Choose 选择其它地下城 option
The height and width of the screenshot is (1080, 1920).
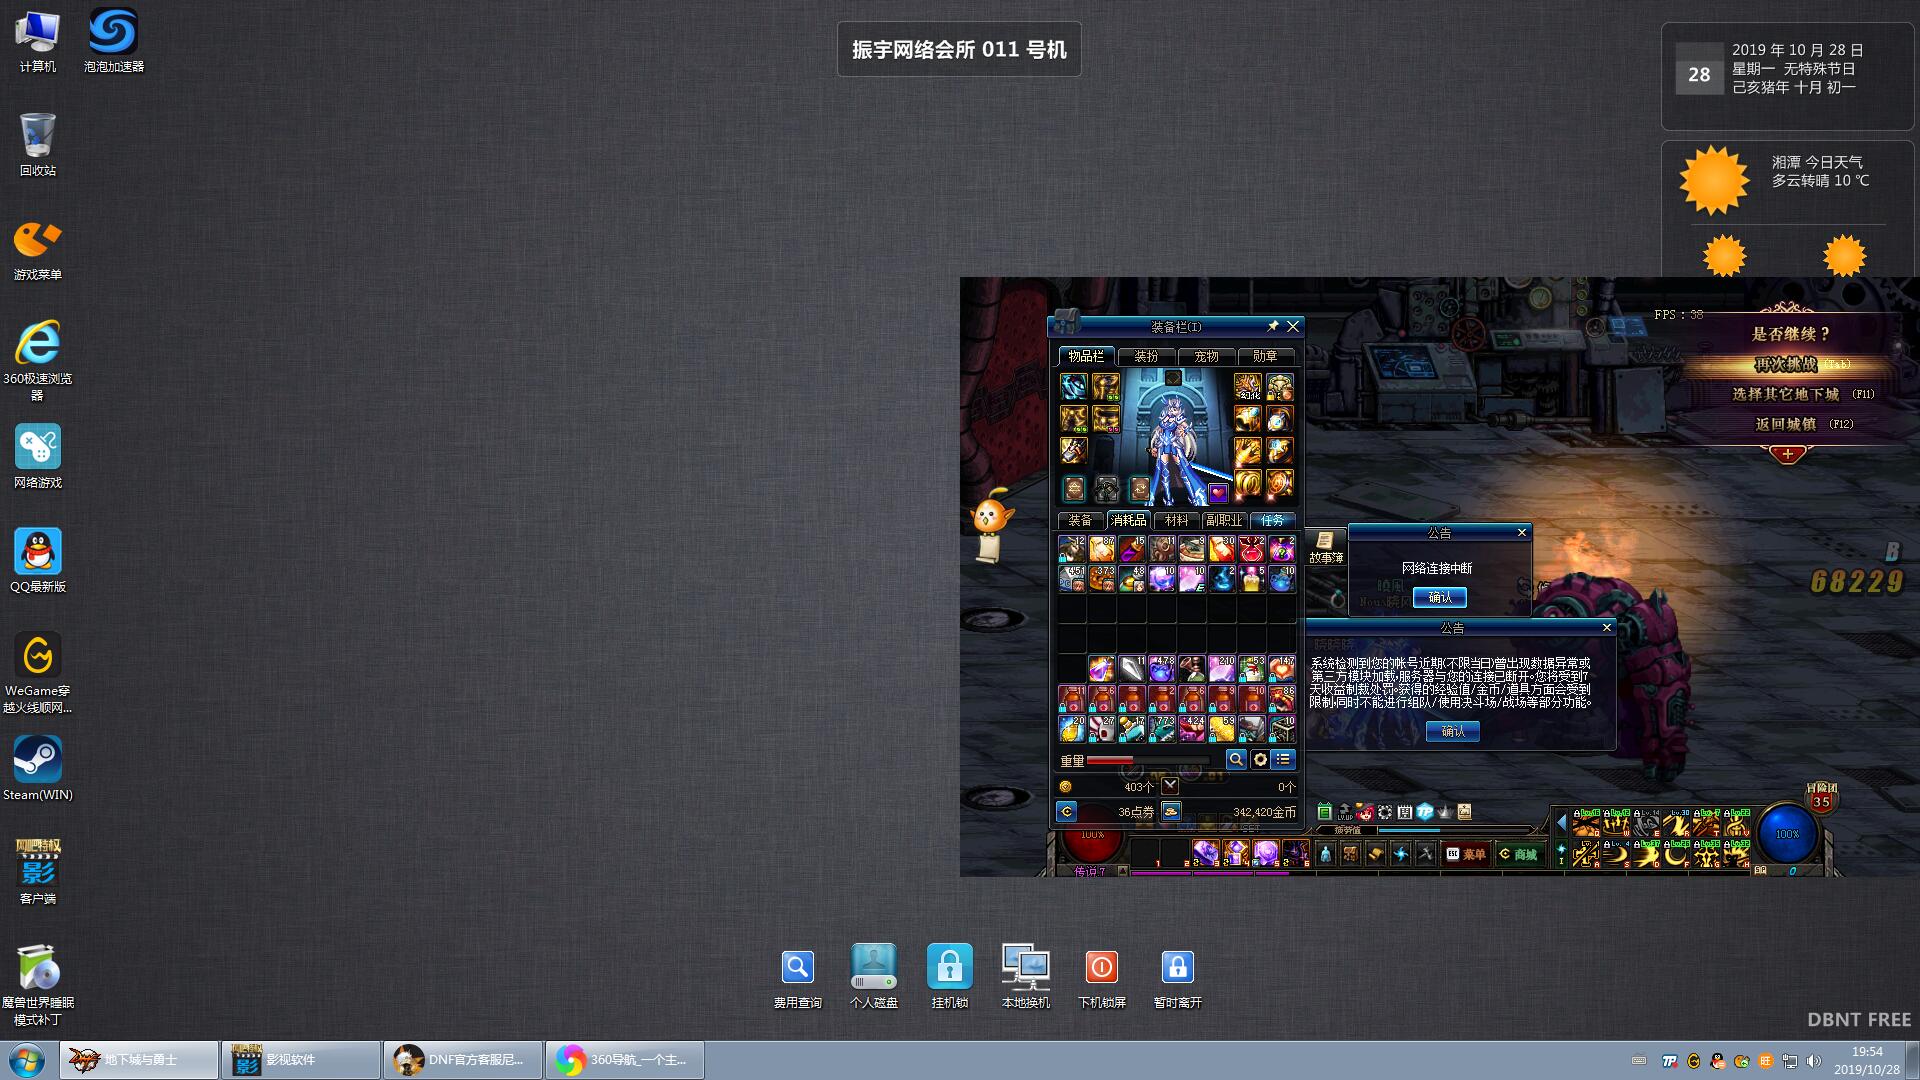(1787, 394)
